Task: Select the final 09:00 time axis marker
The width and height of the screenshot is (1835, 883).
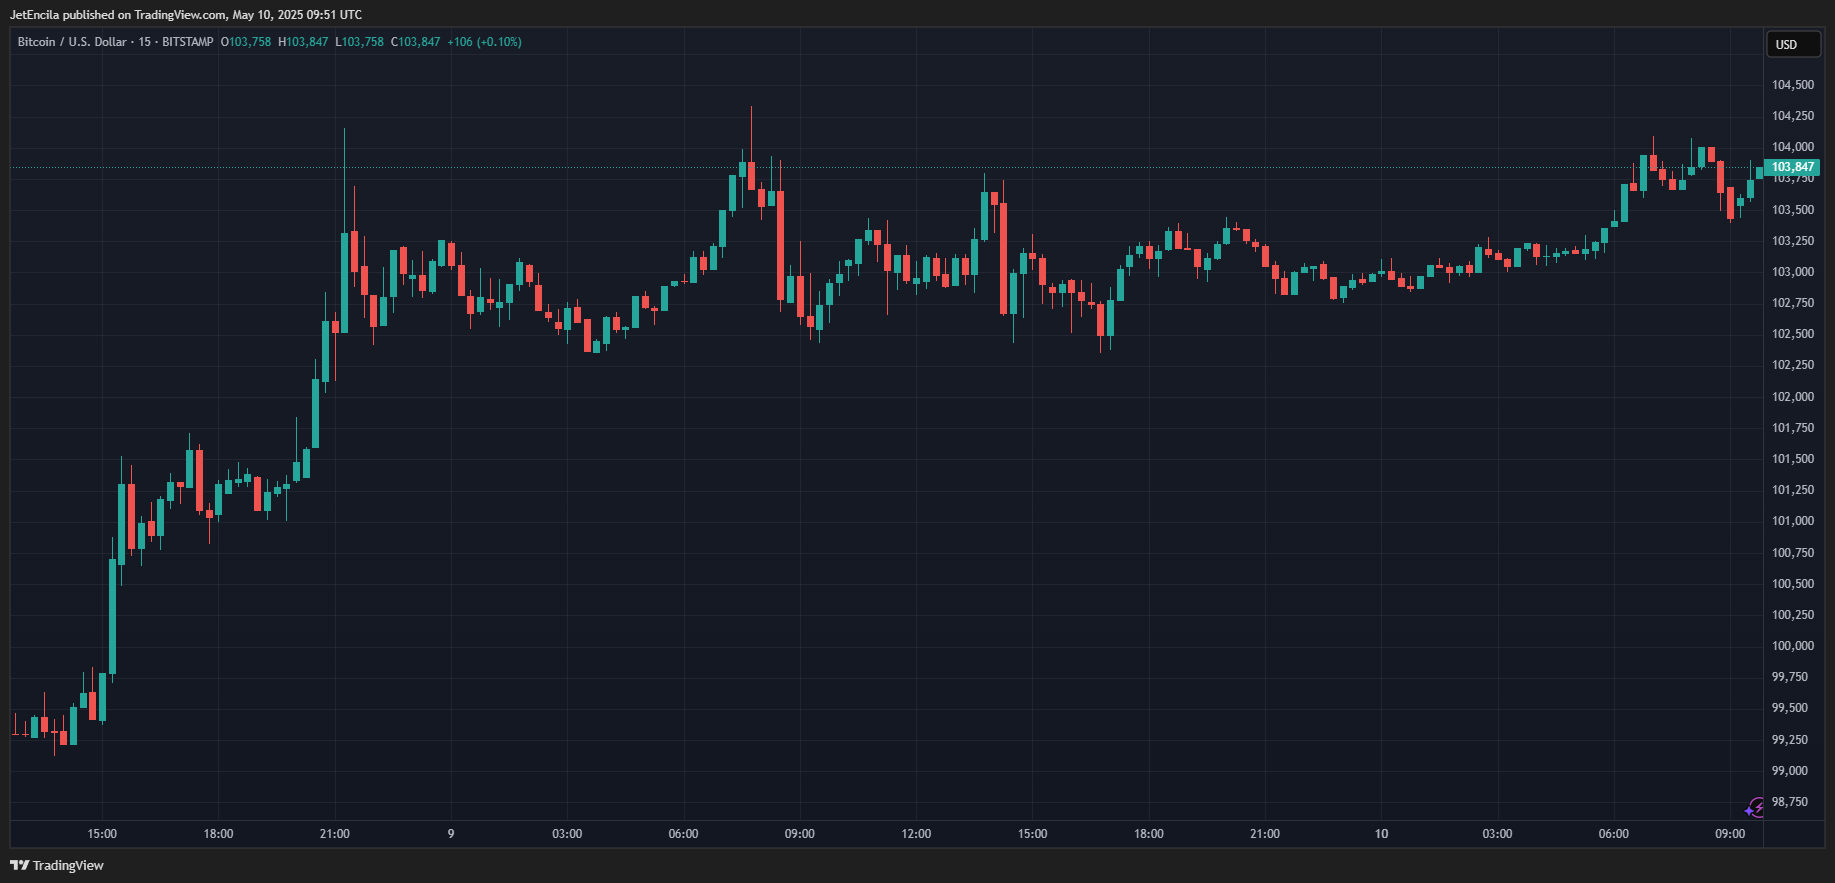Action: tap(1730, 834)
